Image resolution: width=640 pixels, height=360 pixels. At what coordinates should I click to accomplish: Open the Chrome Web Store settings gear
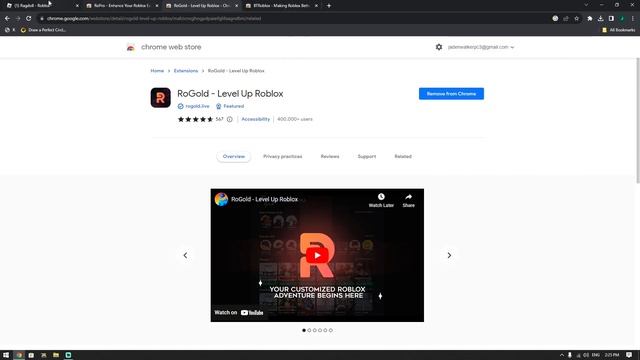(x=439, y=47)
